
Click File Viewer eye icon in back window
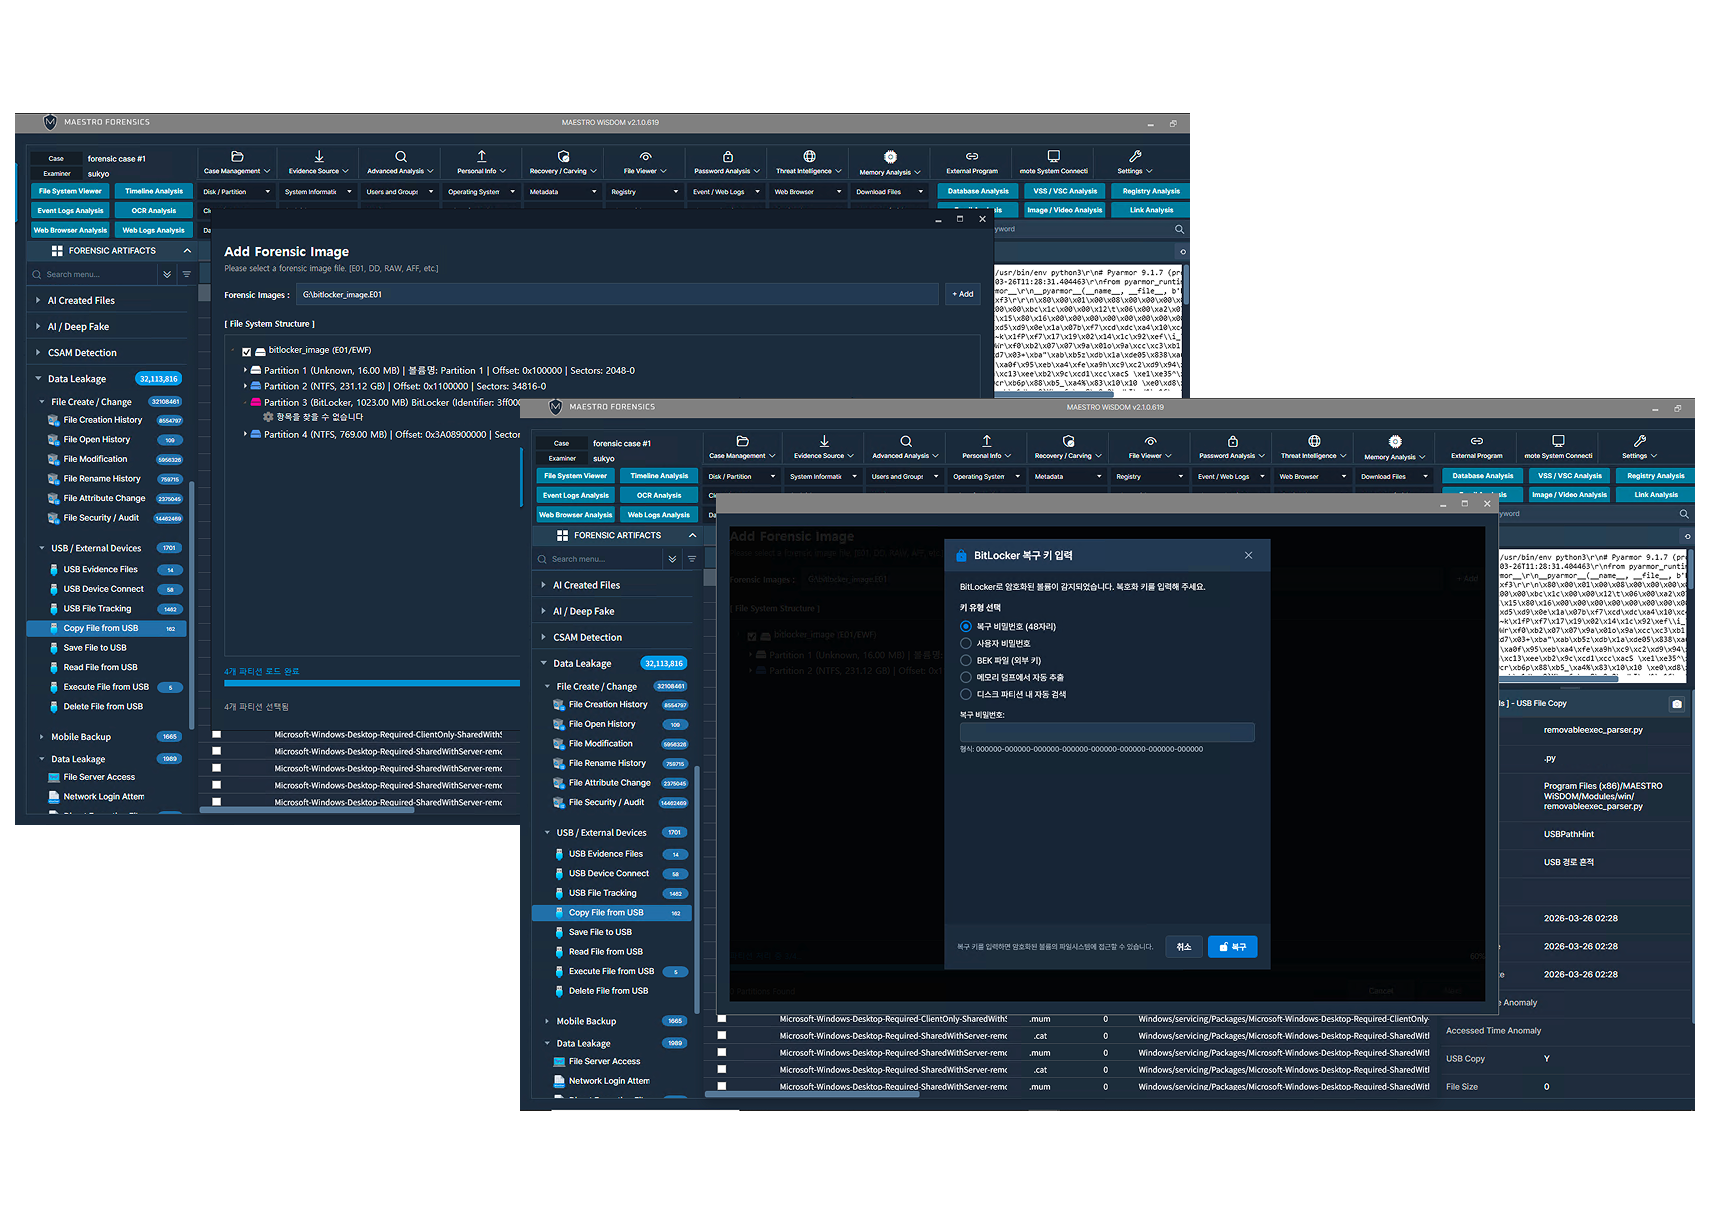pyautogui.click(x=645, y=156)
